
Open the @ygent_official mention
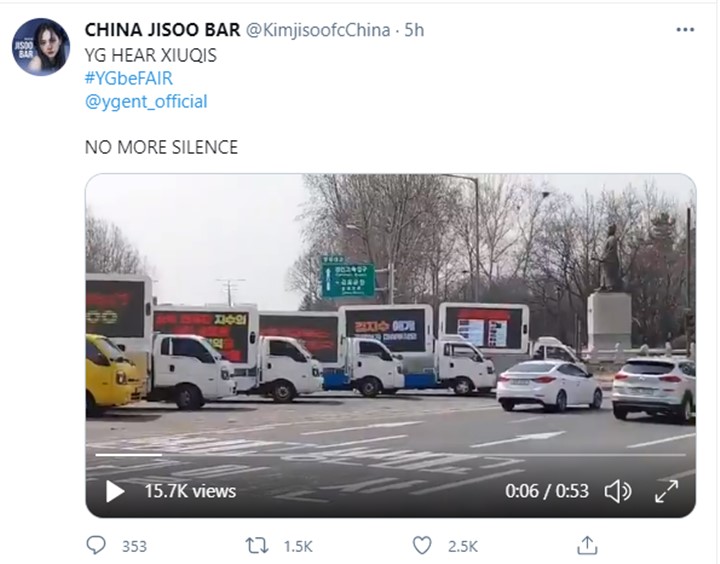point(146,102)
